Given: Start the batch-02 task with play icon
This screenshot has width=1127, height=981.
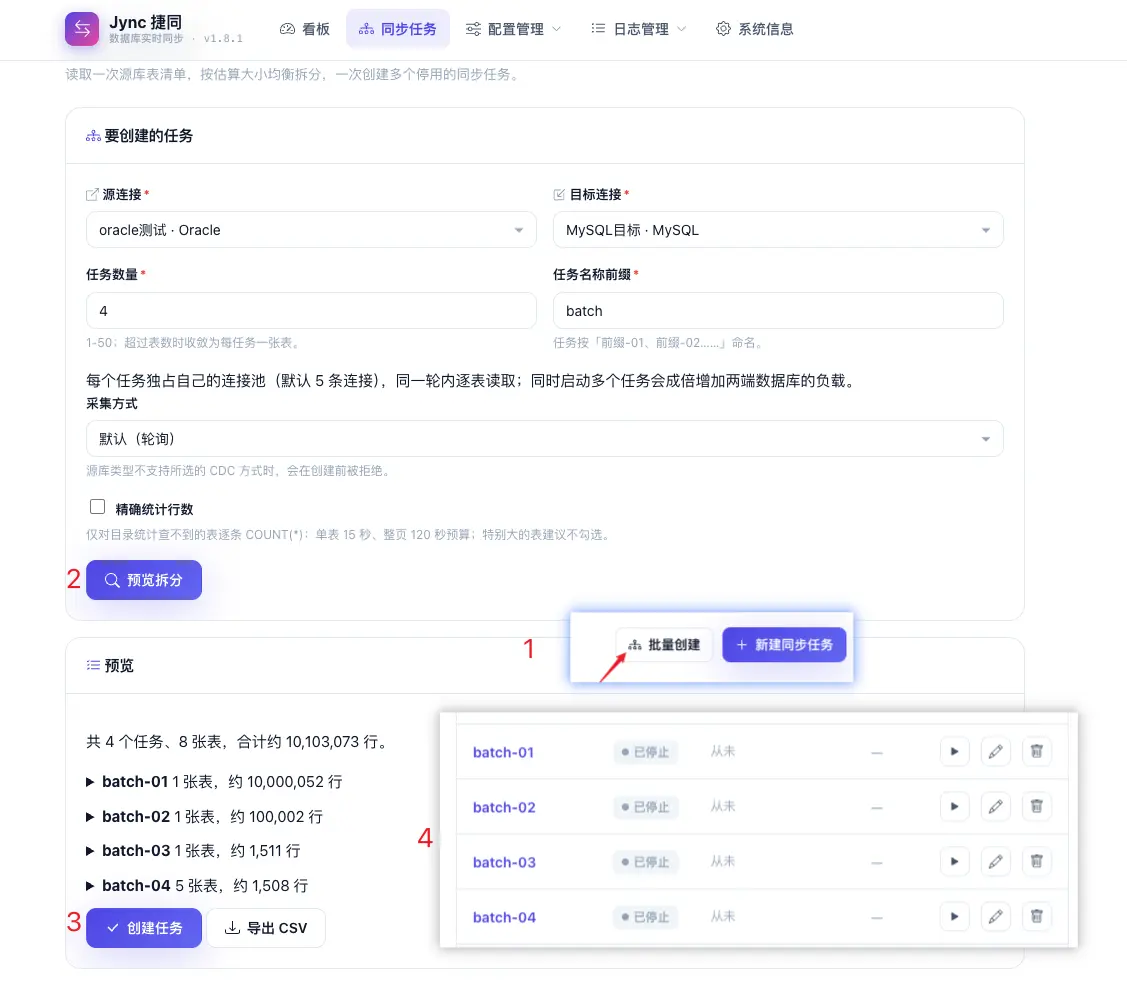Looking at the screenshot, I should (954, 806).
